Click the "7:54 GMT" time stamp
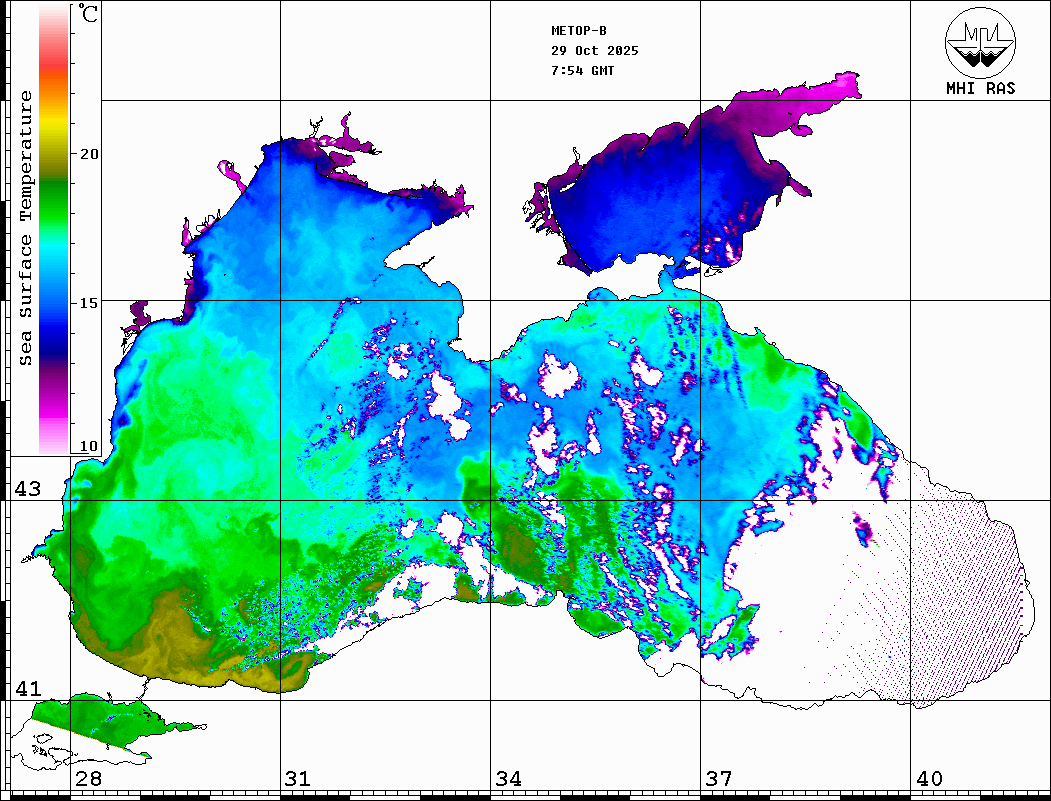 pos(583,71)
